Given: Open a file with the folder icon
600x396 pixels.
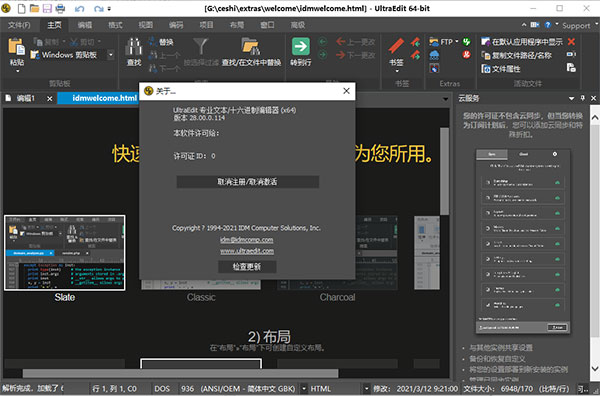Looking at the screenshot, I should pyautogui.click(x=34, y=8).
